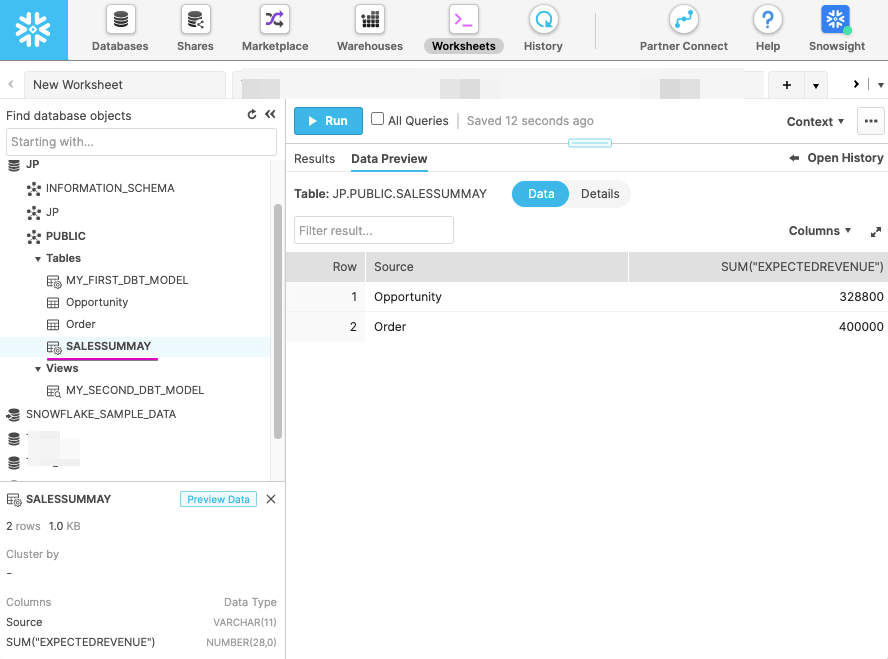This screenshot has height=659, width=888.
Task: Expand the results grid to fullscreen
Action: (x=876, y=232)
